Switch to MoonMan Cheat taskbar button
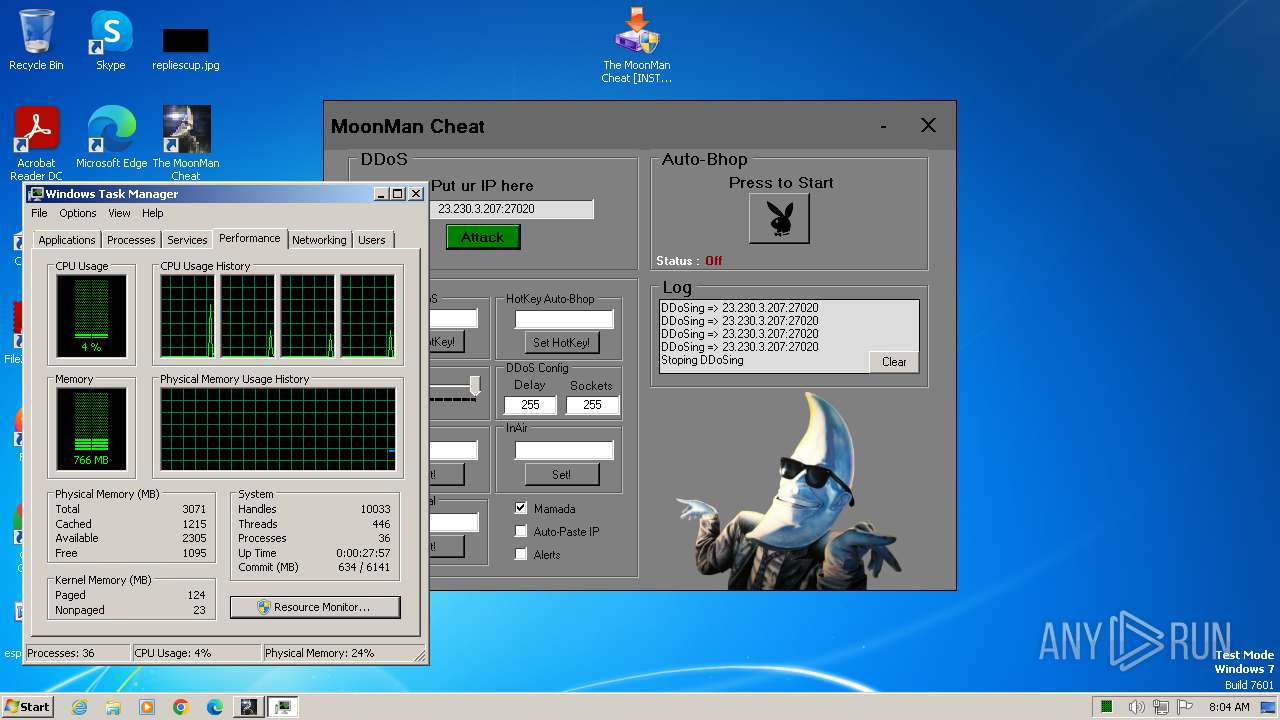Viewport: 1280px width, 720px height. pyautogui.click(x=248, y=707)
